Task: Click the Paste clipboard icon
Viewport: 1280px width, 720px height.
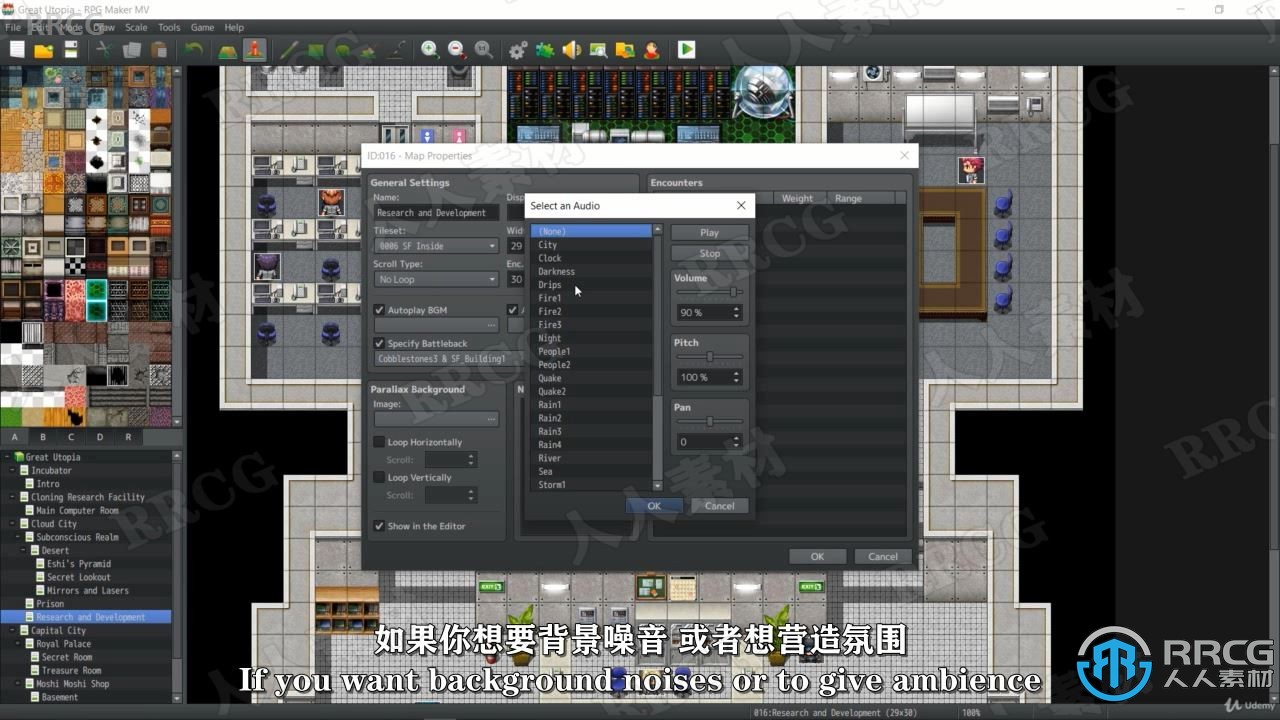Action: coord(159,49)
